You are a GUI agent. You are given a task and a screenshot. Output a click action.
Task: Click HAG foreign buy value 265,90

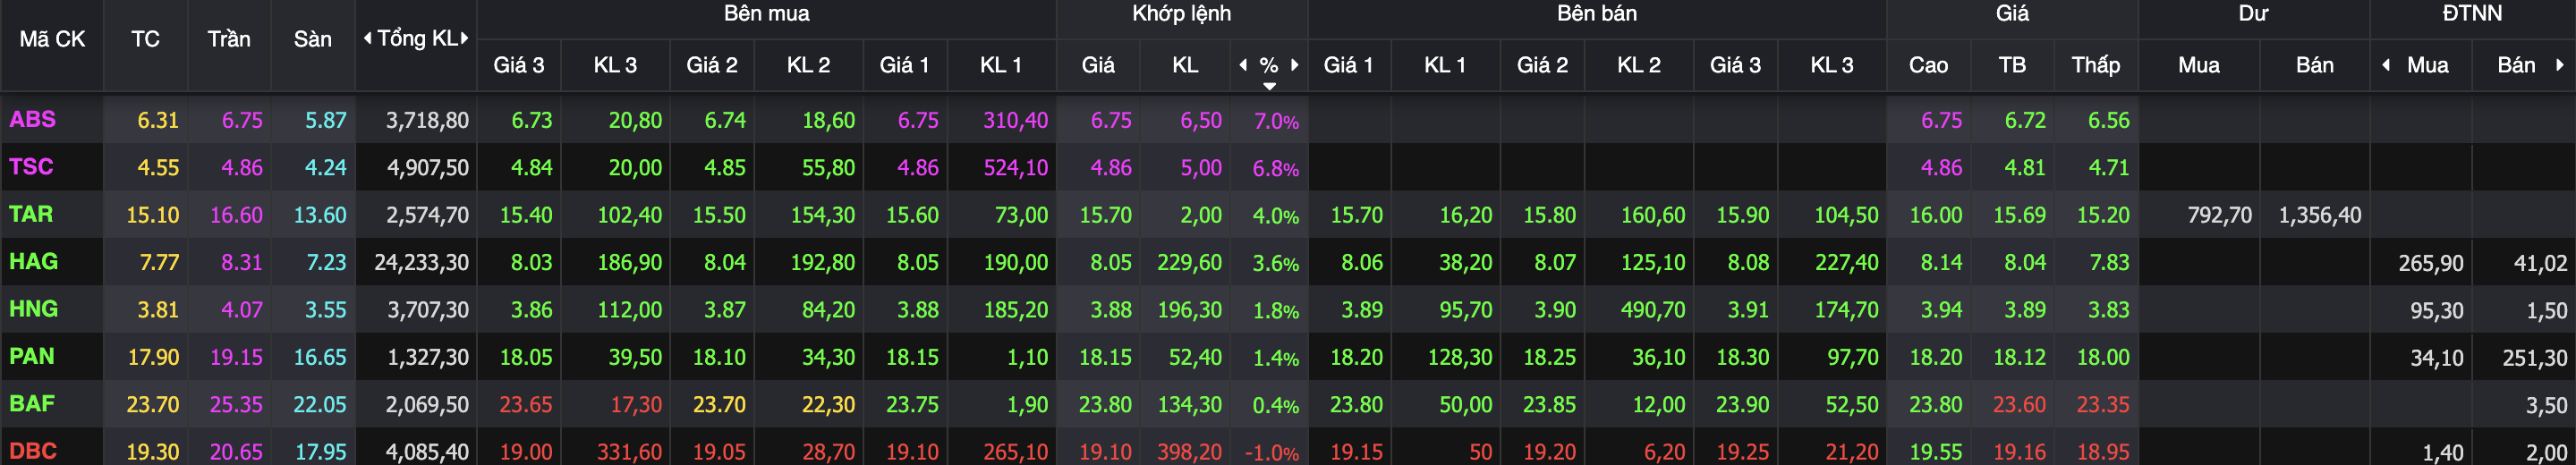[x=2430, y=263]
